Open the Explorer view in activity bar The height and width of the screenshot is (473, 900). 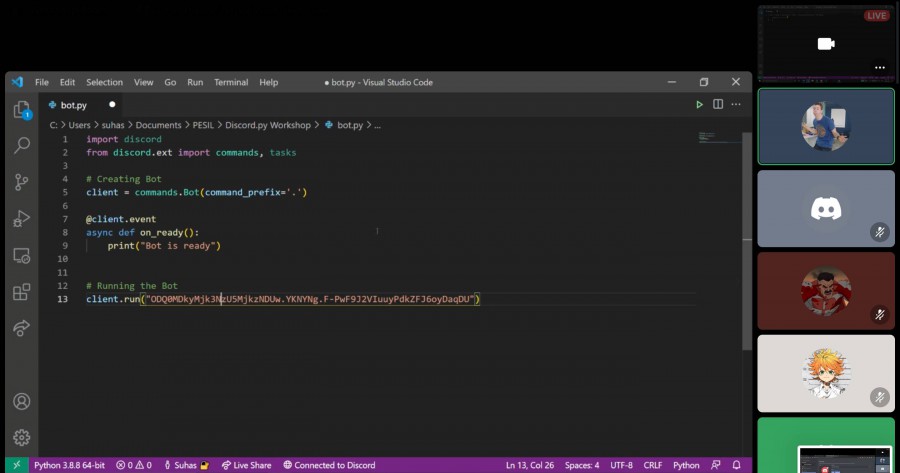tap(21, 109)
